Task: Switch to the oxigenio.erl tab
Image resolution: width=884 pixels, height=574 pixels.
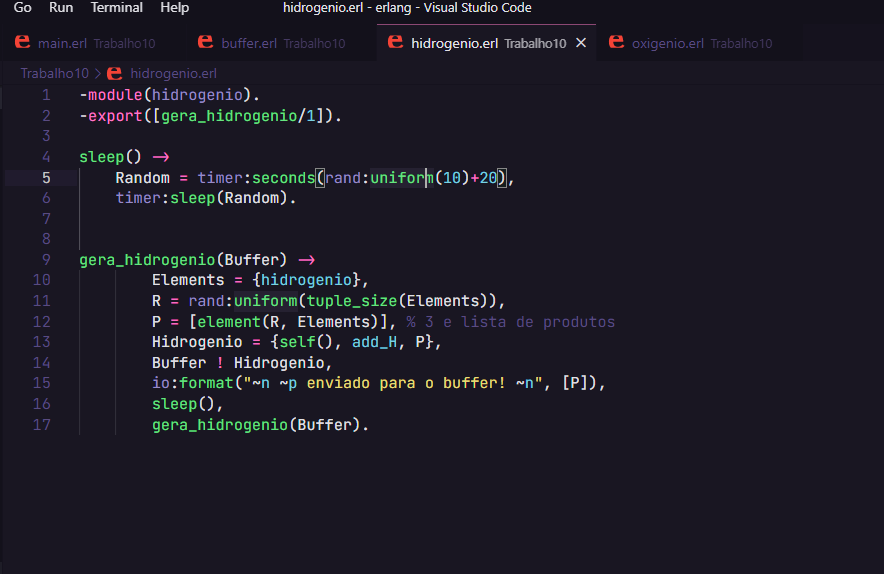Action: (x=692, y=43)
